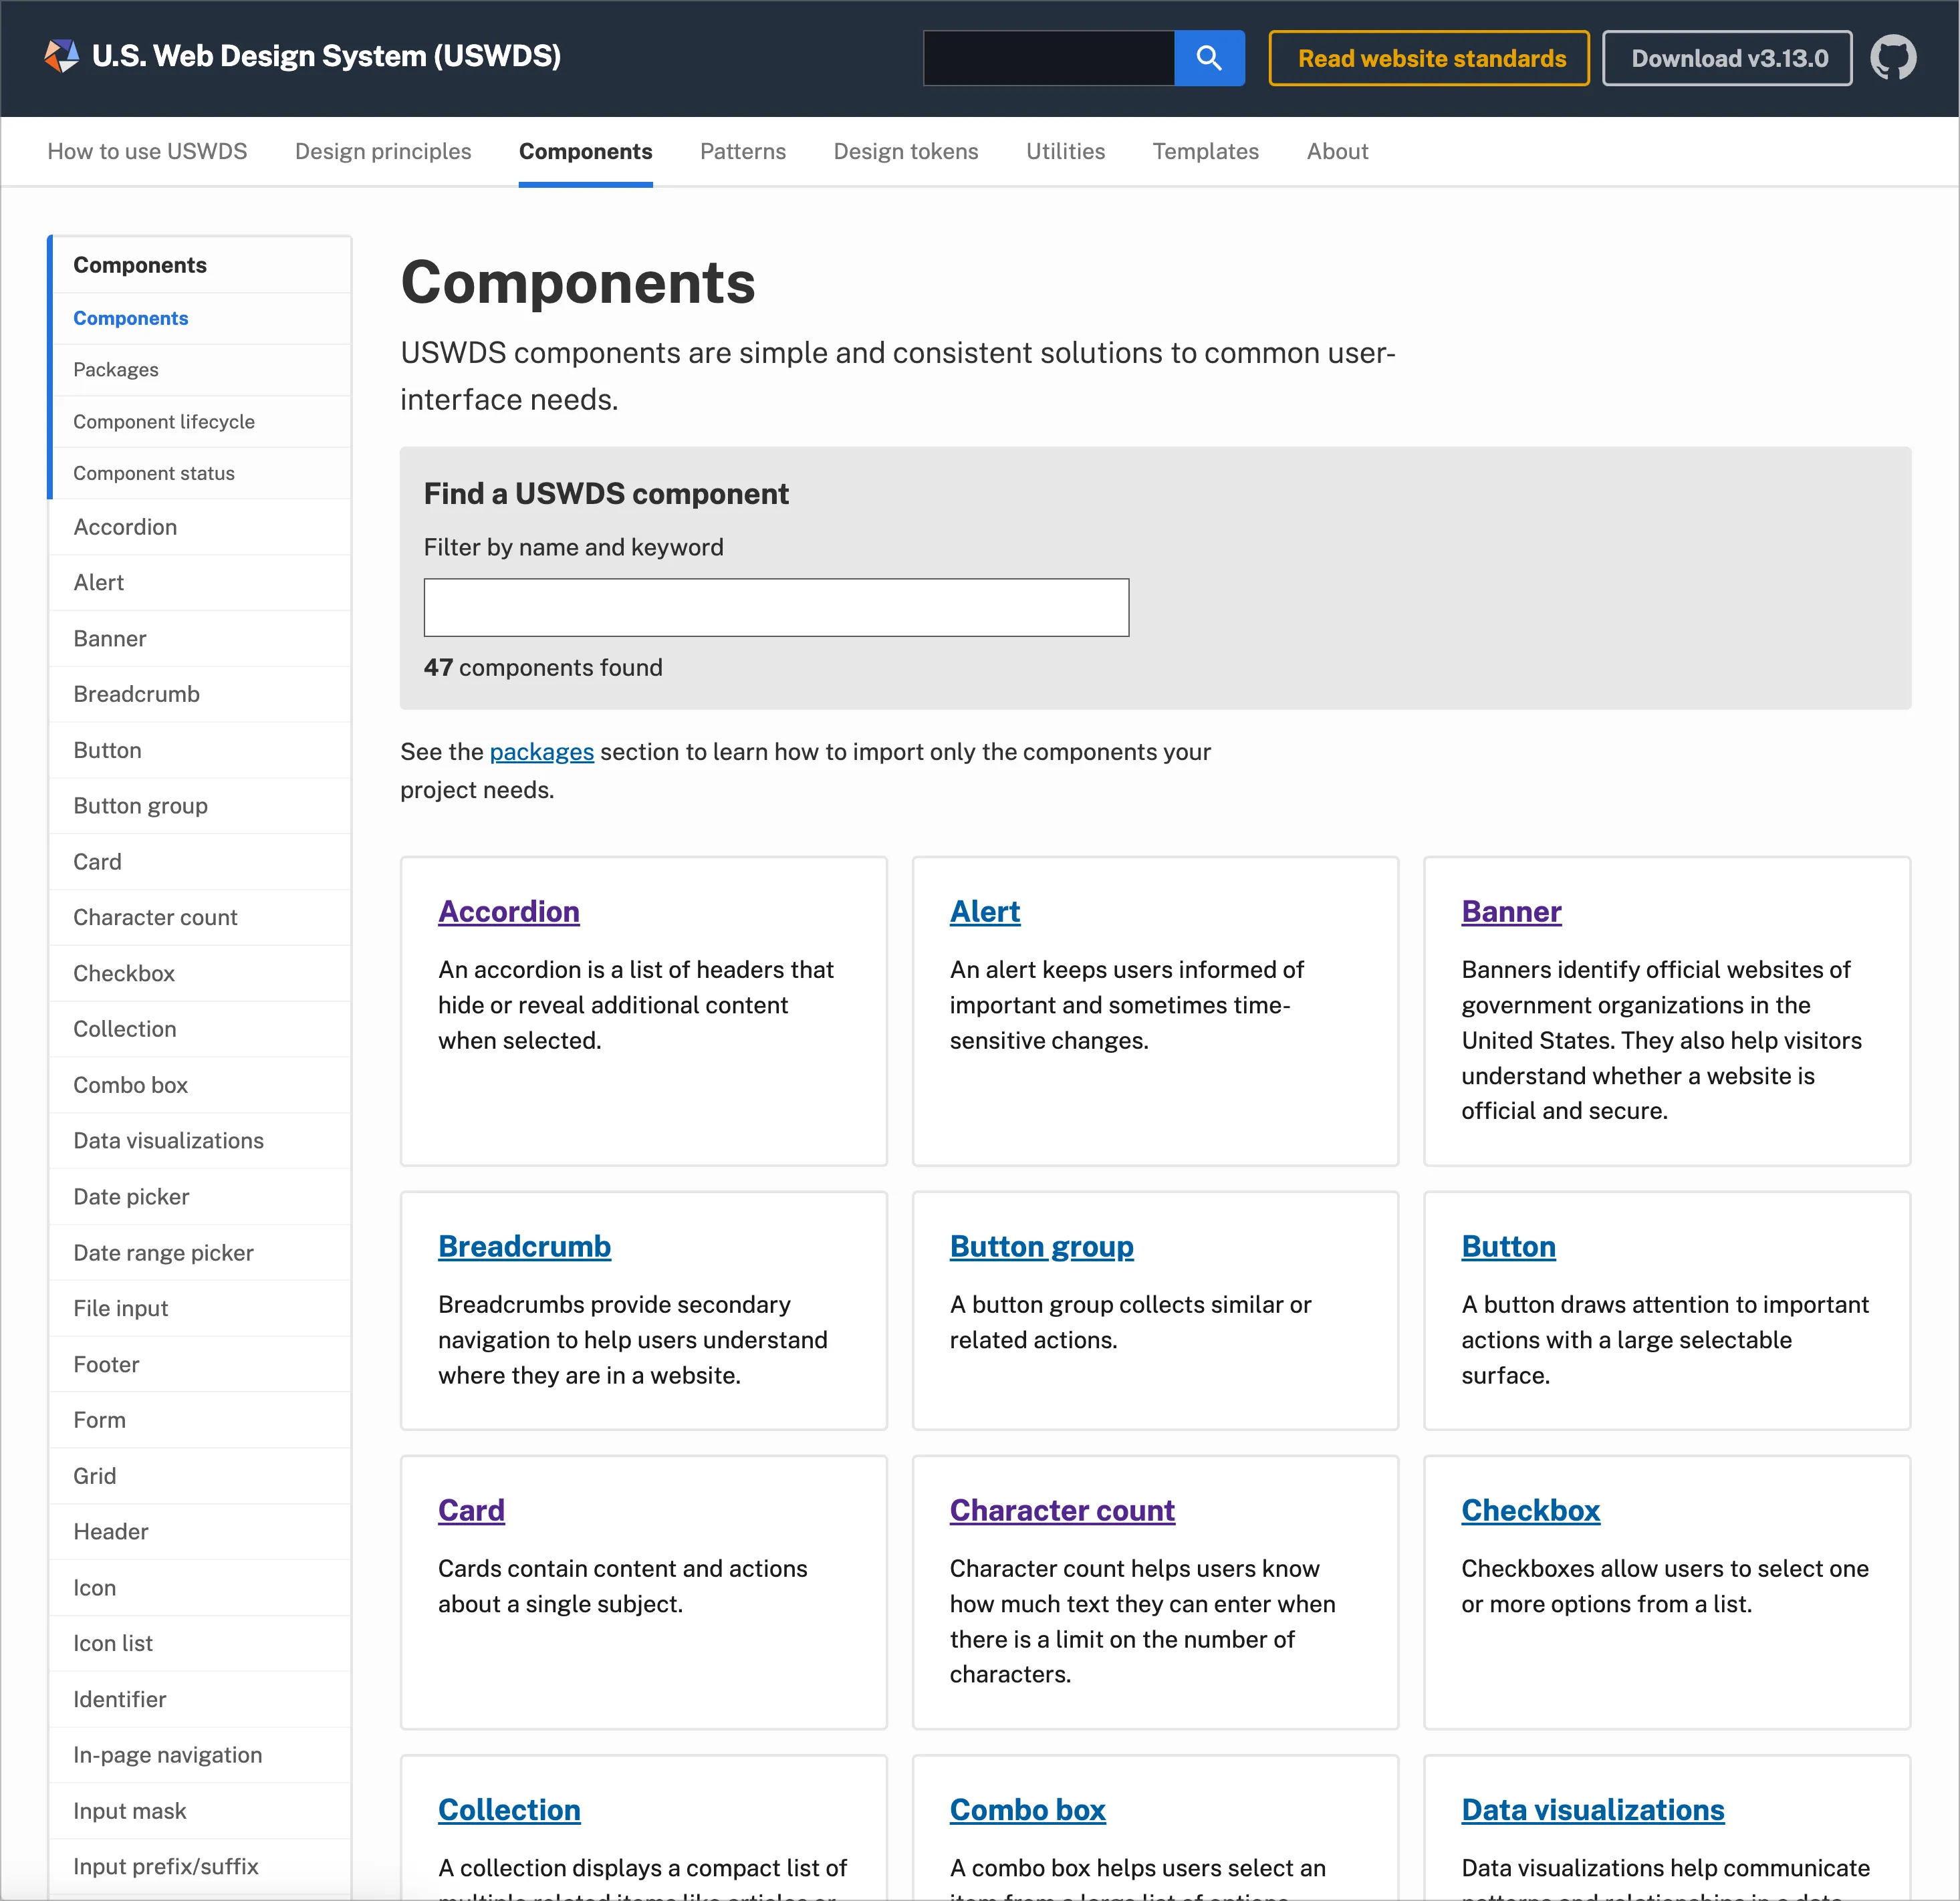Open the About tab
This screenshot has width=1960, height=1901.
pos(1337,151)
